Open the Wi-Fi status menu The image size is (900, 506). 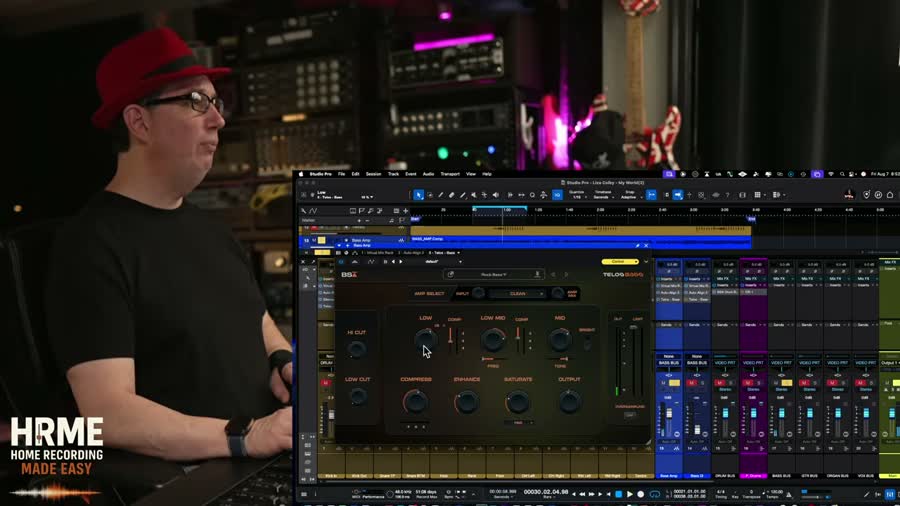(x=831, y=174)
